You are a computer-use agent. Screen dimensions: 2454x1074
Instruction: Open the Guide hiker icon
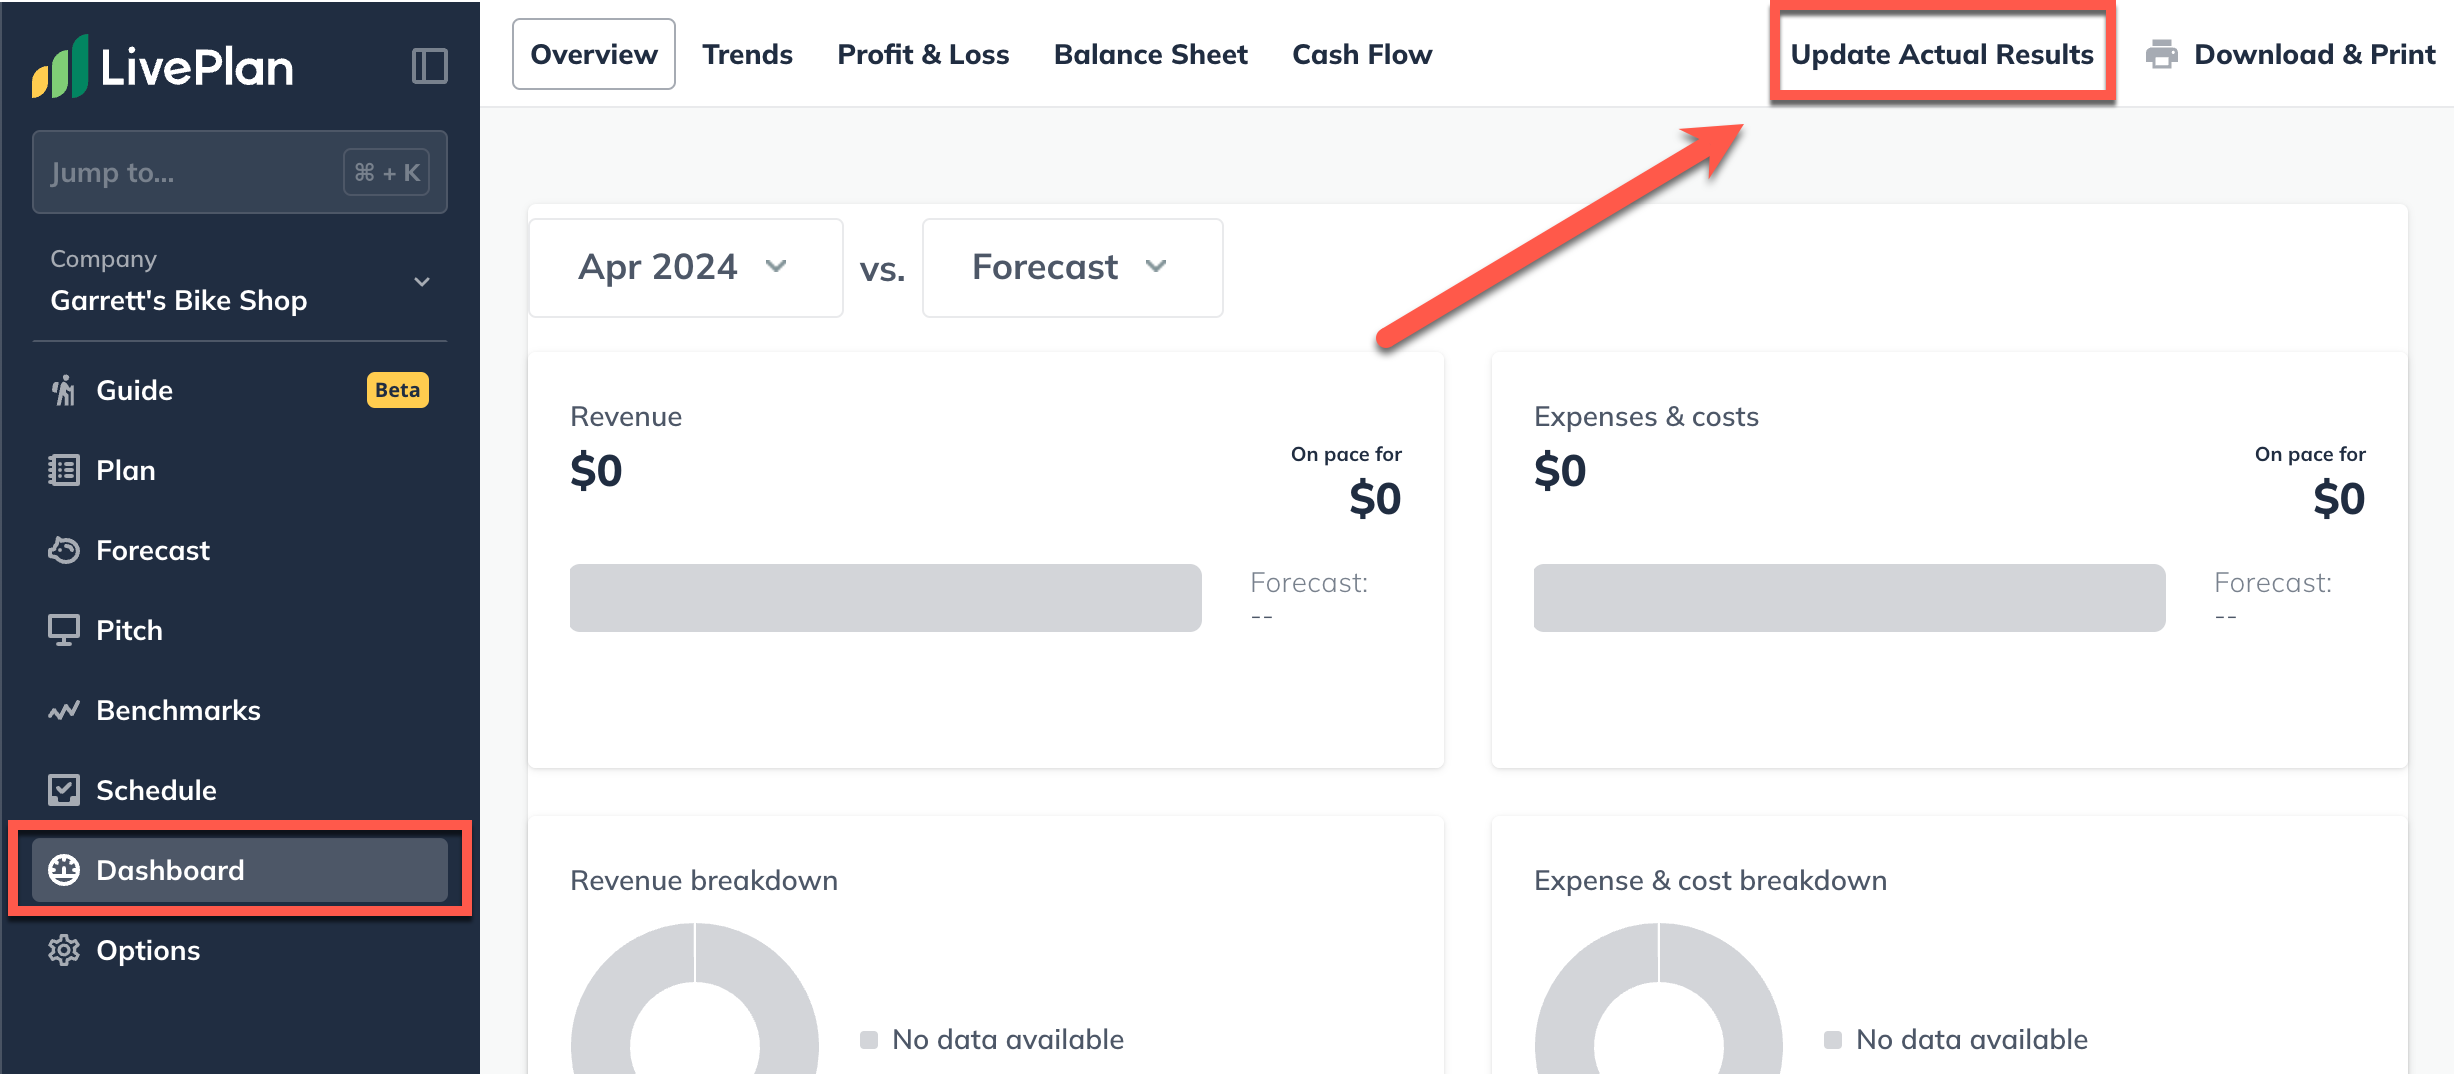pos(64,390)
